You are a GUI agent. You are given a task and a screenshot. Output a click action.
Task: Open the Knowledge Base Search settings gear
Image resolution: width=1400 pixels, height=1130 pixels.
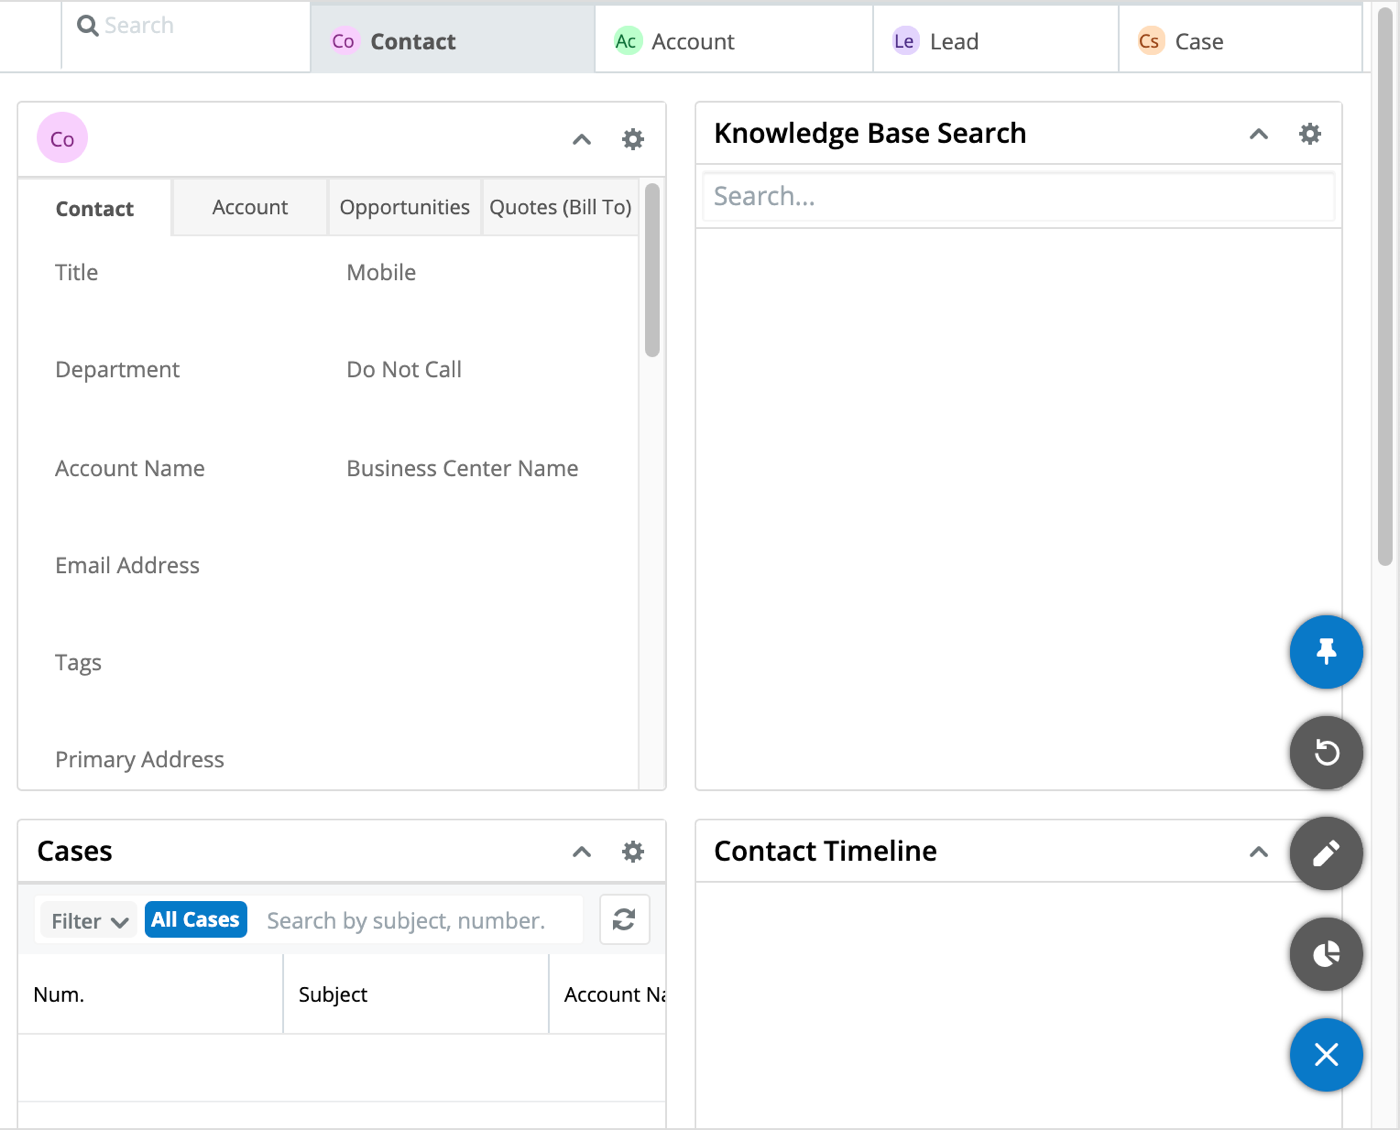click(x=1310, y=132)
